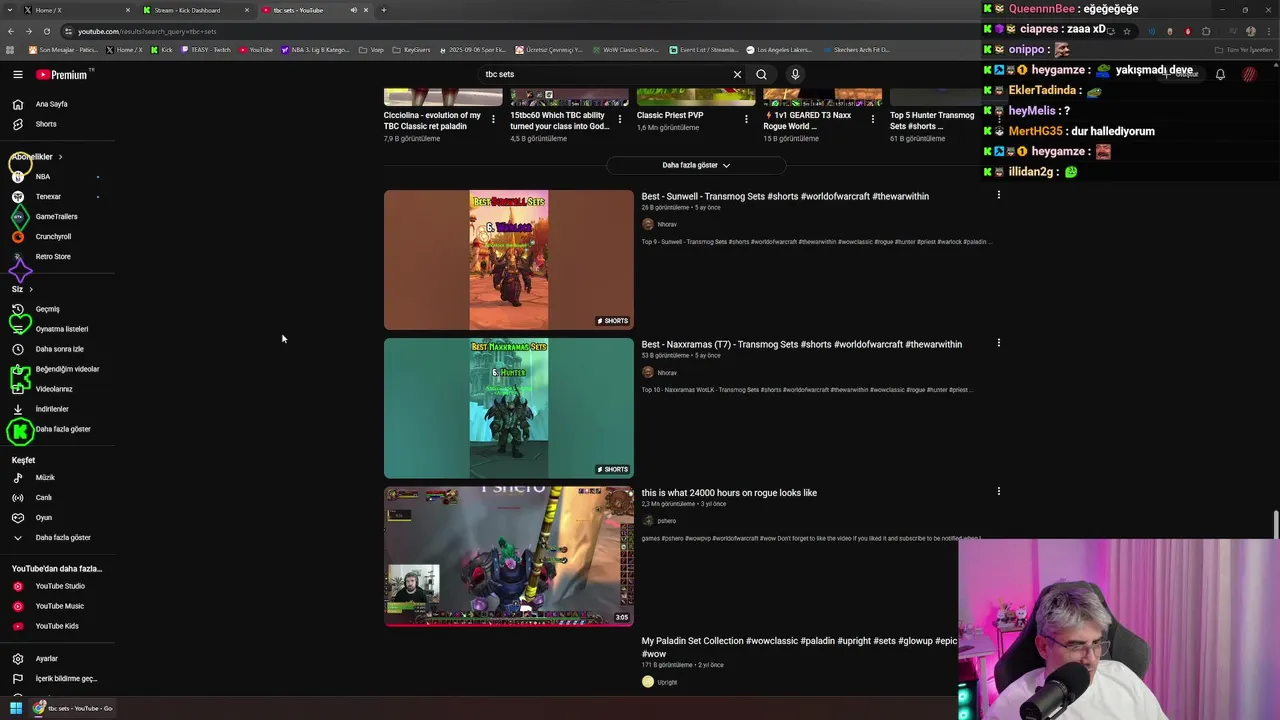
Task: Click the browser address bar URL
Action: point(147,31)
